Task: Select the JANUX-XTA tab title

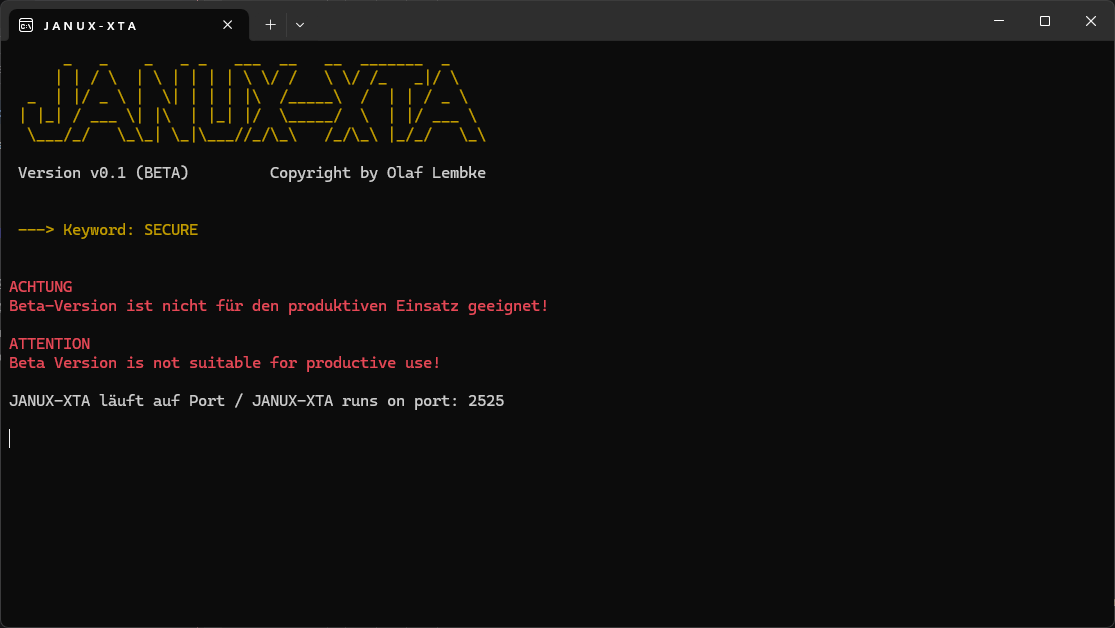Action: [90, 25]
